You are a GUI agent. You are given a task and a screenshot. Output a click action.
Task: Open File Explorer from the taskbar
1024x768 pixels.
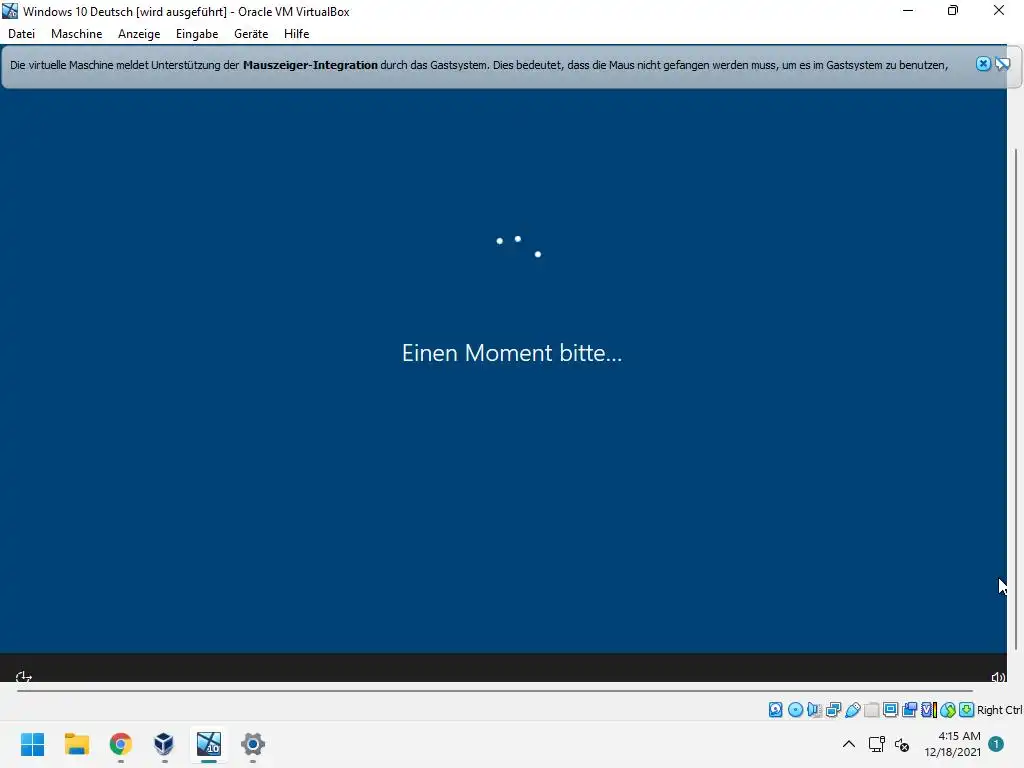(76, 744)
